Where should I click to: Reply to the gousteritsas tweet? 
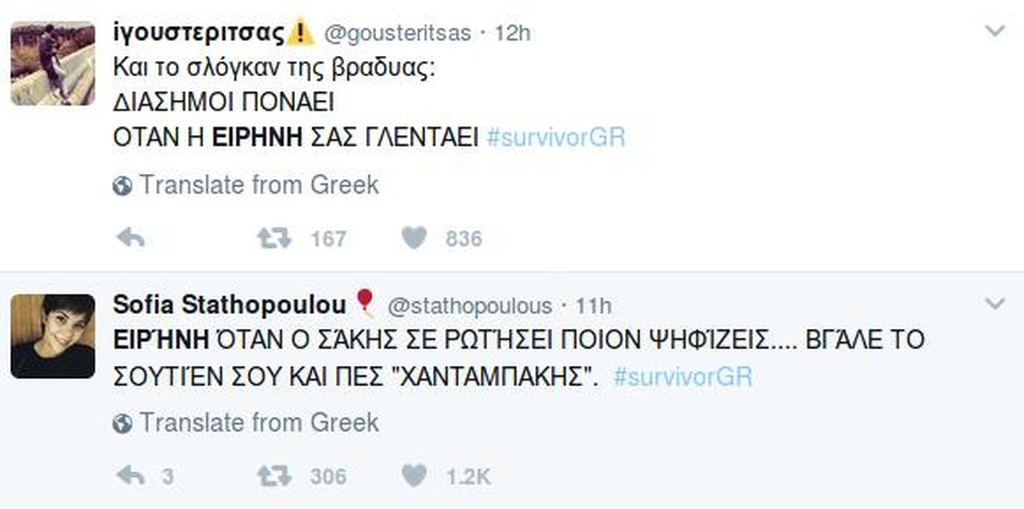point(131,238)
